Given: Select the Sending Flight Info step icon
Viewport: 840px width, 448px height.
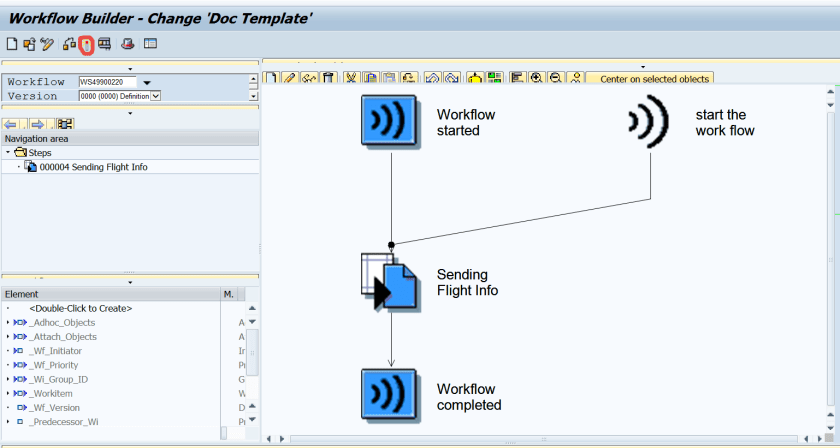Looking at the screenshot, I should click(x=389, y=282).
